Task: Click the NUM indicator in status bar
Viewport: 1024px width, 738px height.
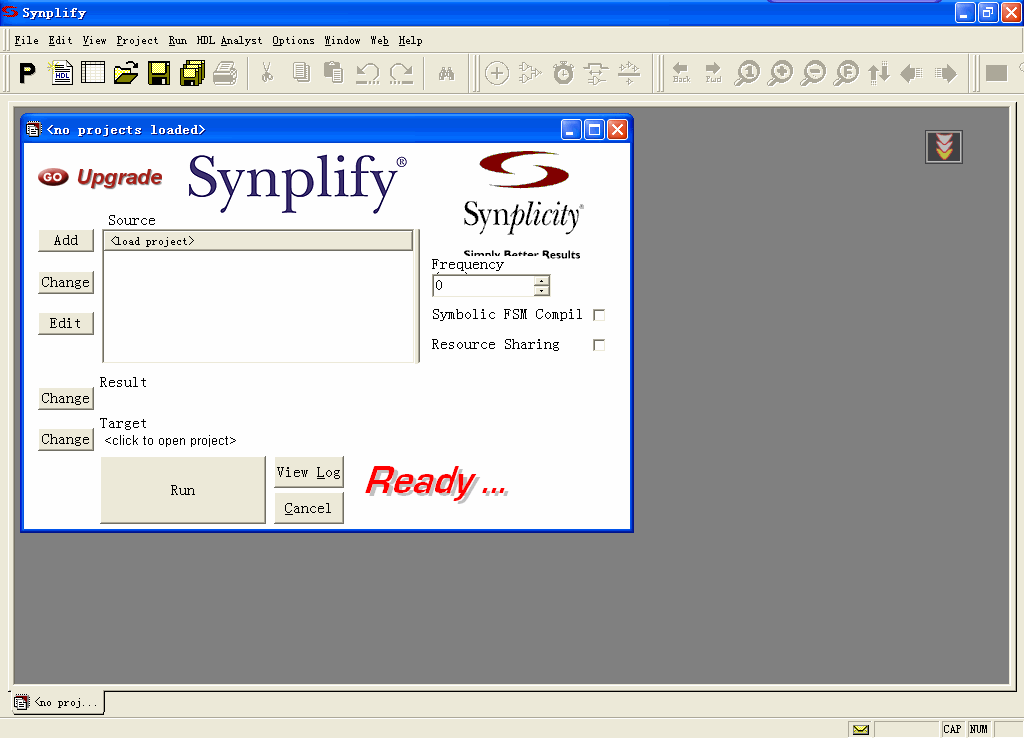Action: click(x=979, y=730)
